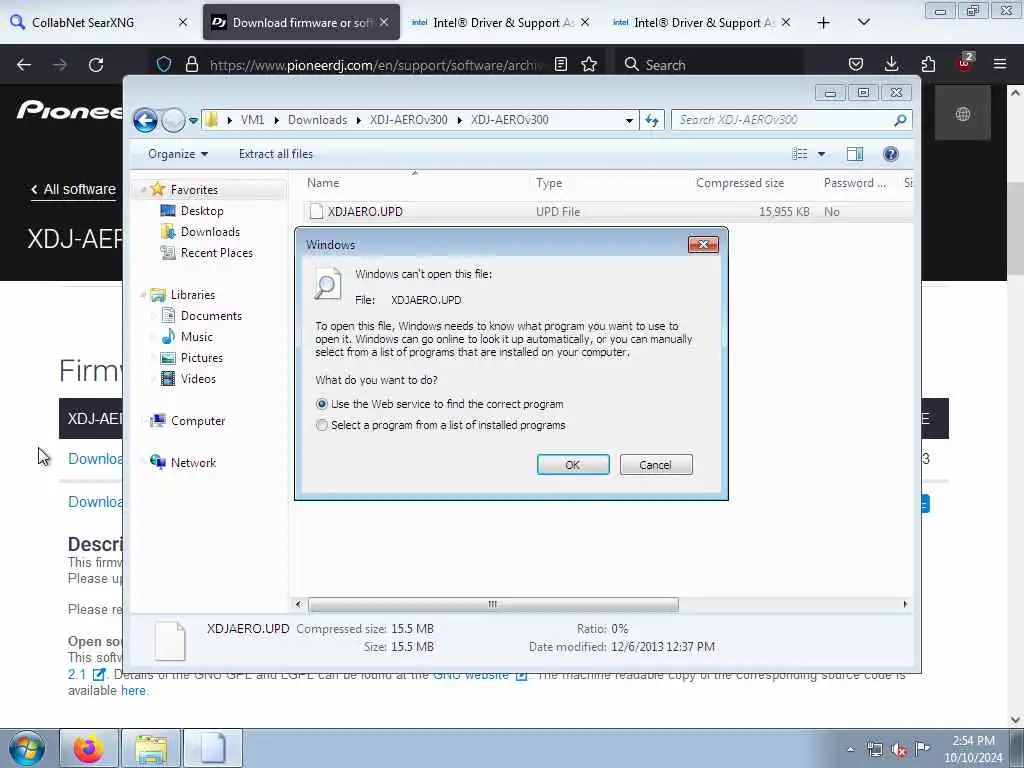
Task: Click tracking protection shield icon
Action: (x=164, y=64)
